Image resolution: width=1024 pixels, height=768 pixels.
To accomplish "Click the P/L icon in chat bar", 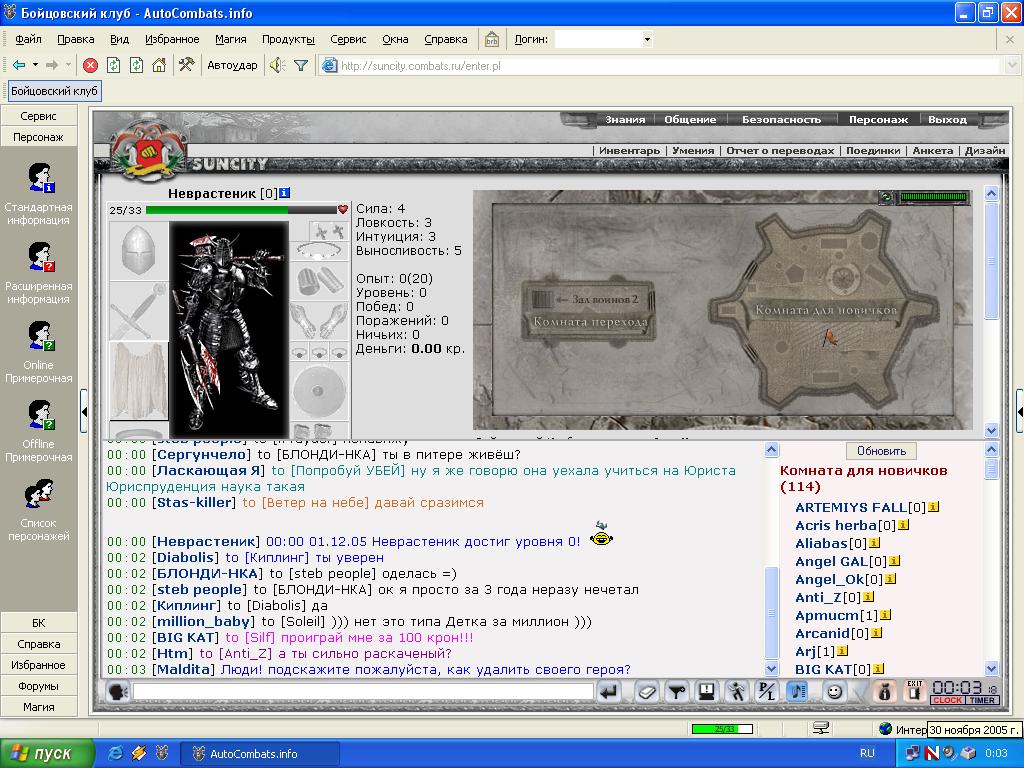I will tap(767, 692).
